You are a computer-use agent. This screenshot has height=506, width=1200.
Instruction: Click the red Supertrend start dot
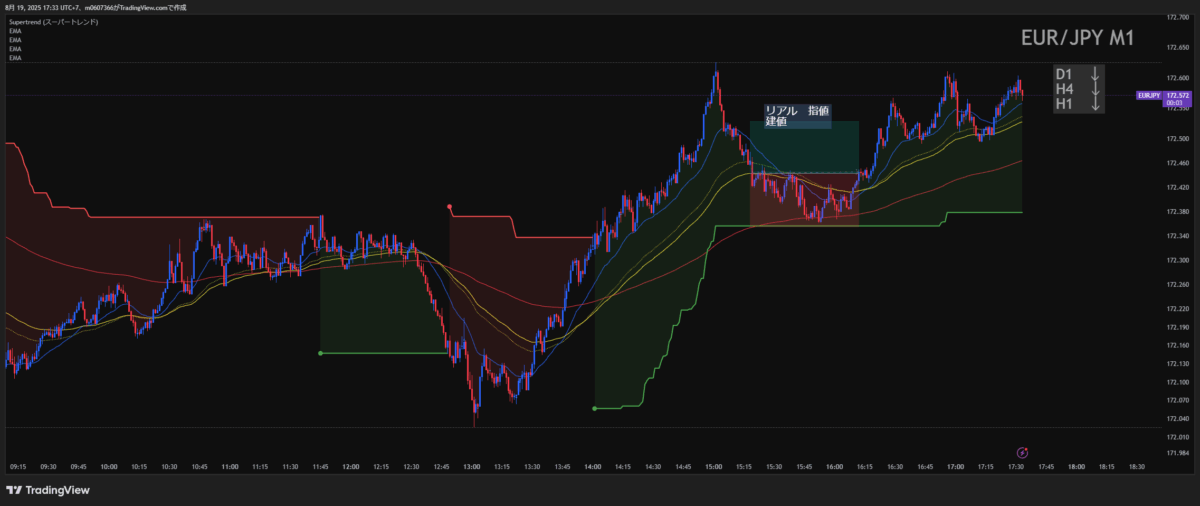449,207
